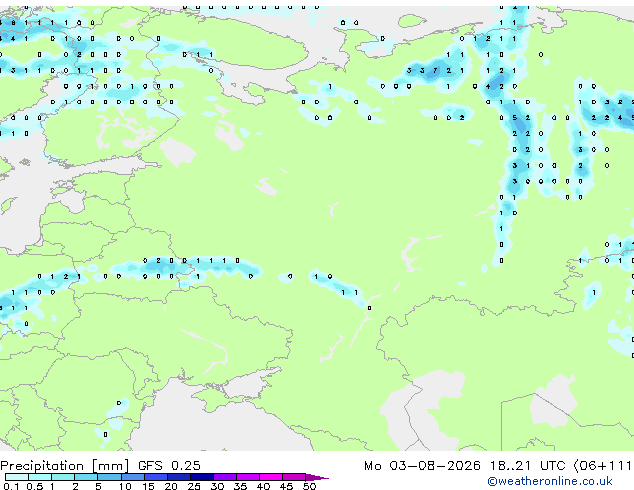This screenshot has height=490, width=634.
Task: Pick the 1–2 mm legend color
Action: click(63, 477)
